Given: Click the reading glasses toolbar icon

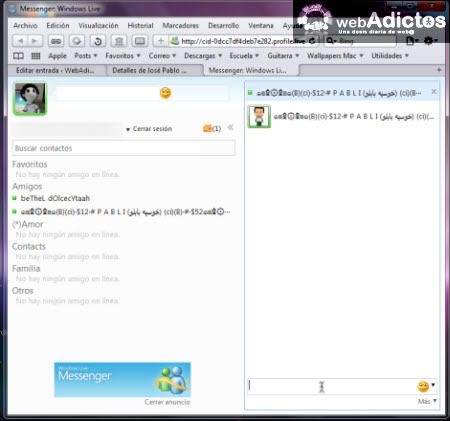Looking at the screenshot, I should point(56,41).
